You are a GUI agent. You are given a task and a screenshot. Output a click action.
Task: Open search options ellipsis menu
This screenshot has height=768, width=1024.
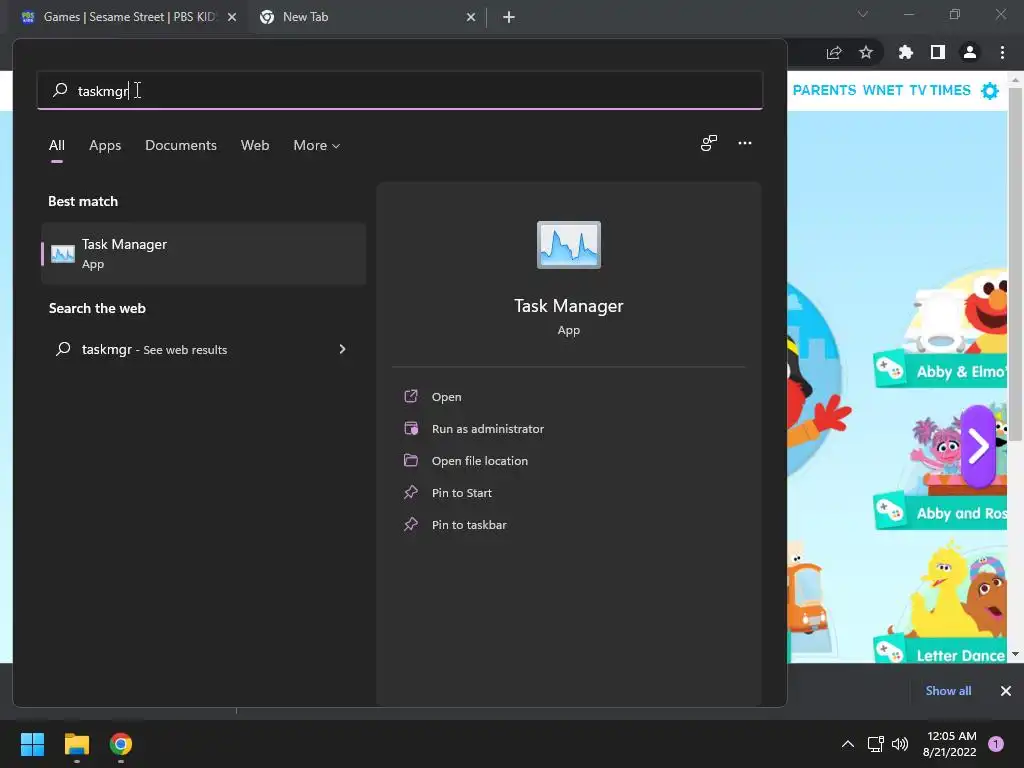coord(744,143)
